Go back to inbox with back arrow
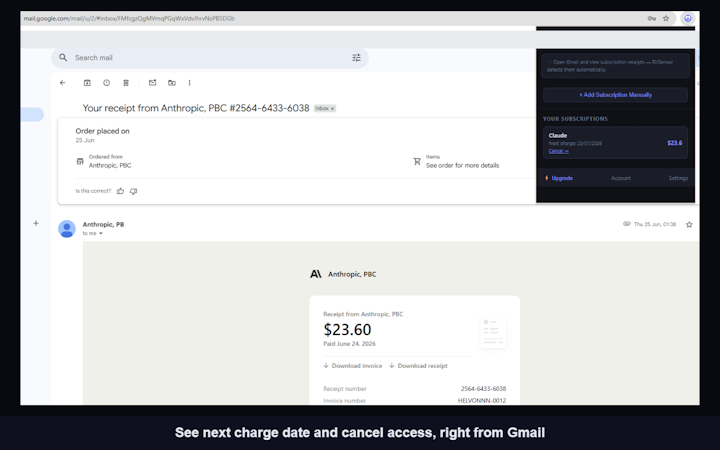The image size is (720, 450). [x=62, y=83]
